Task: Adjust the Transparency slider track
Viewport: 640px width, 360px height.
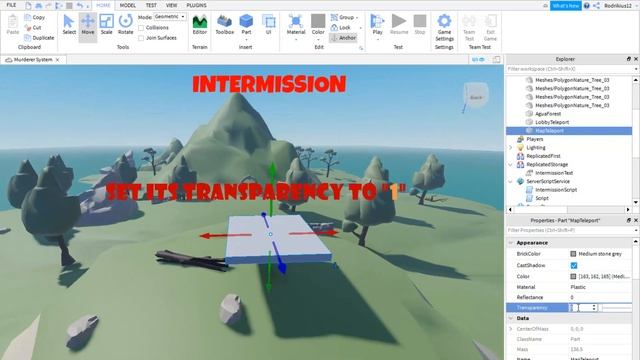Action: pyautogui.click(x=616, y=308)
